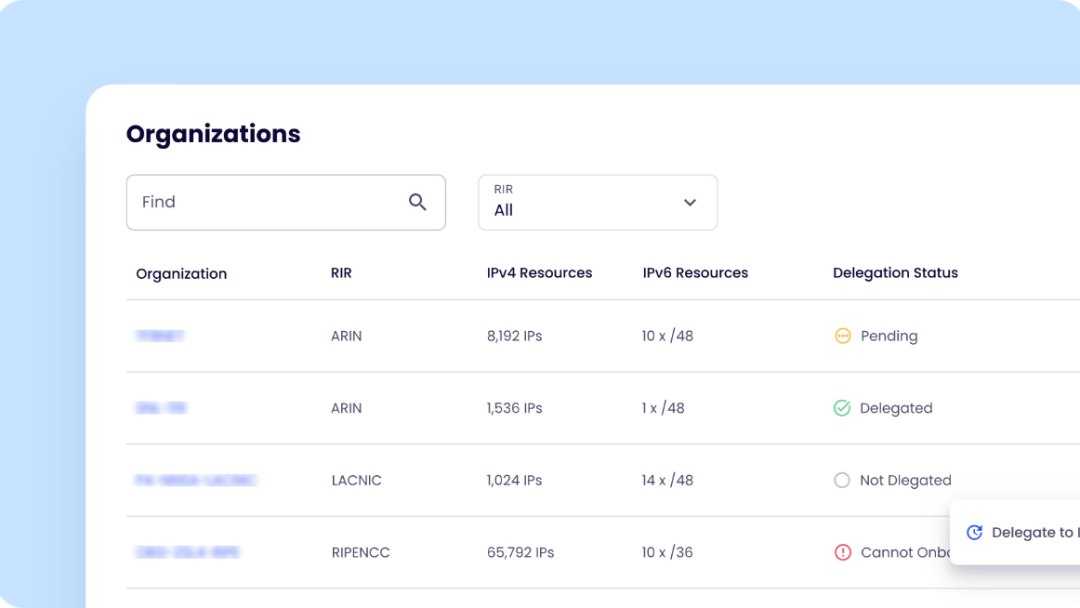Open the RIR filter dropdown
The image size is (1080, 608).
click(x=598, y=202)
